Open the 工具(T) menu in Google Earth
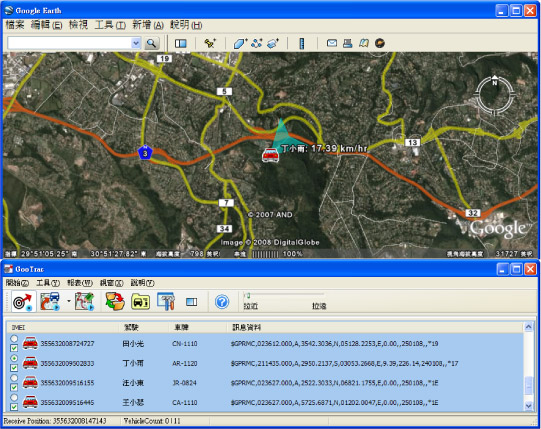The width and height of the screenshot is (541, 429). (x=110, y=25)
